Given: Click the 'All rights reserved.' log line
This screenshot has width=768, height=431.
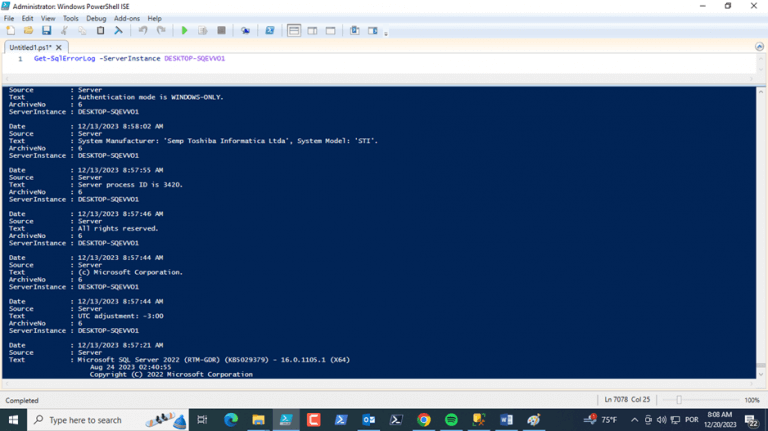Looking at the screenshot, I should 118,228.
